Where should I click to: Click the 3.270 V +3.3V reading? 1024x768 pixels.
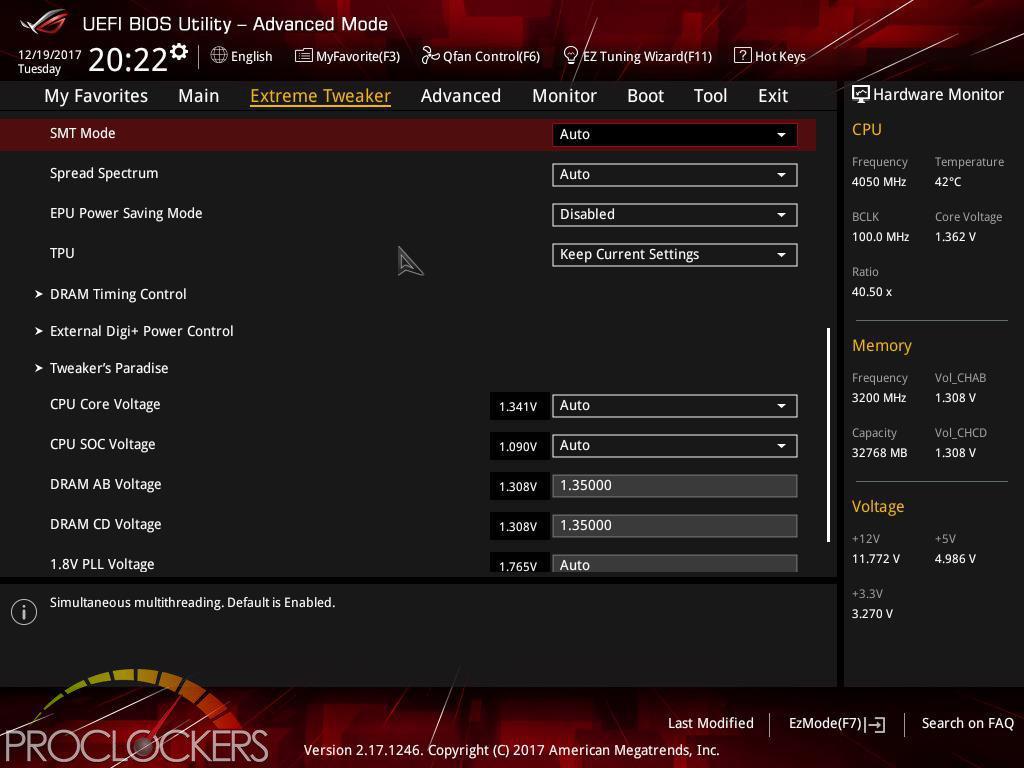[x=872, y=613]
